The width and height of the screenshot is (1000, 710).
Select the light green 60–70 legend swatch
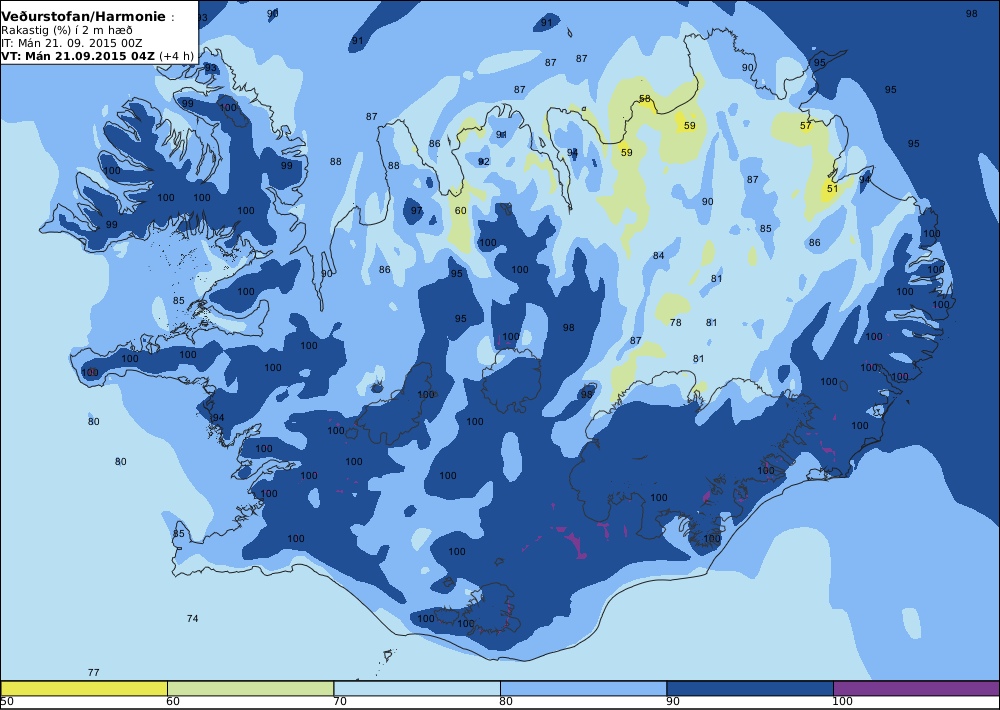[250, 688]
